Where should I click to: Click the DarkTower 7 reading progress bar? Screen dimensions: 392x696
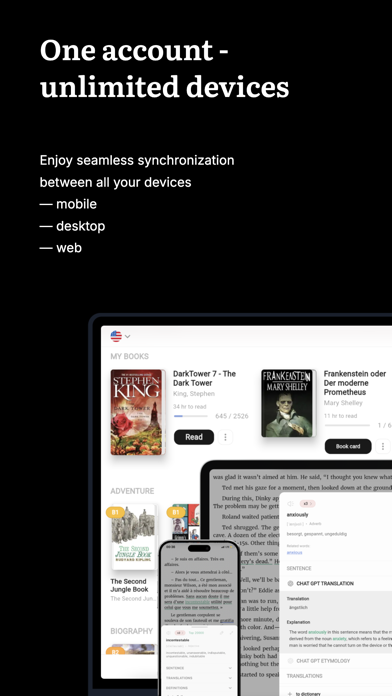pos(190,416)
